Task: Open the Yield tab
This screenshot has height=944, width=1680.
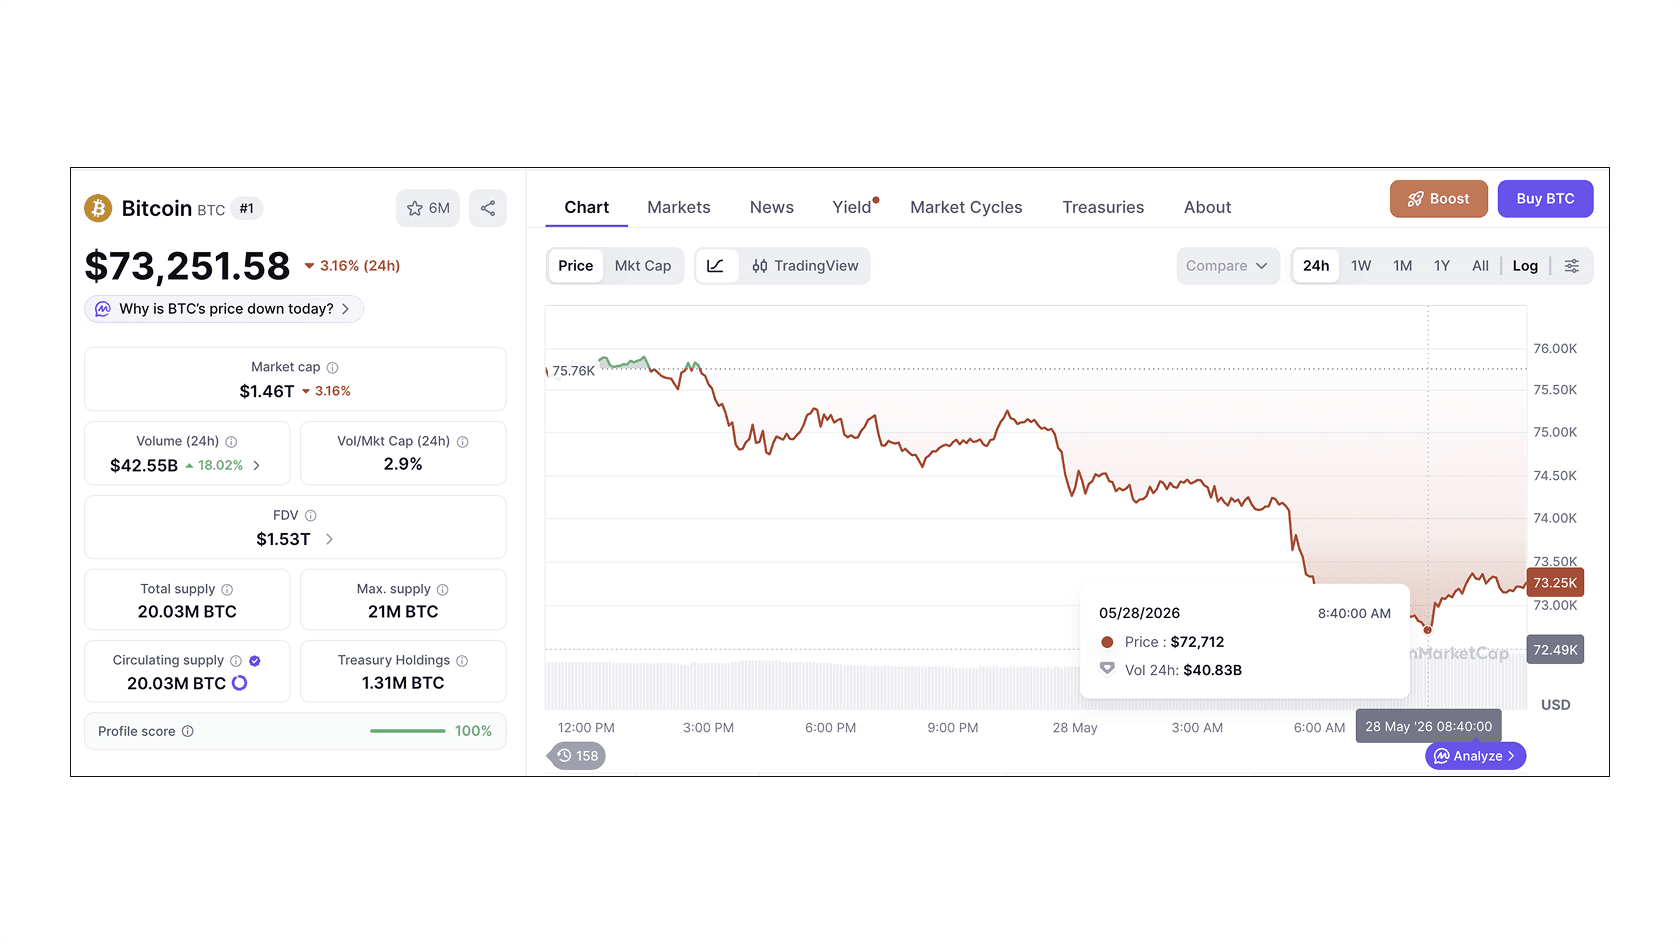Action: pos(853,208)
